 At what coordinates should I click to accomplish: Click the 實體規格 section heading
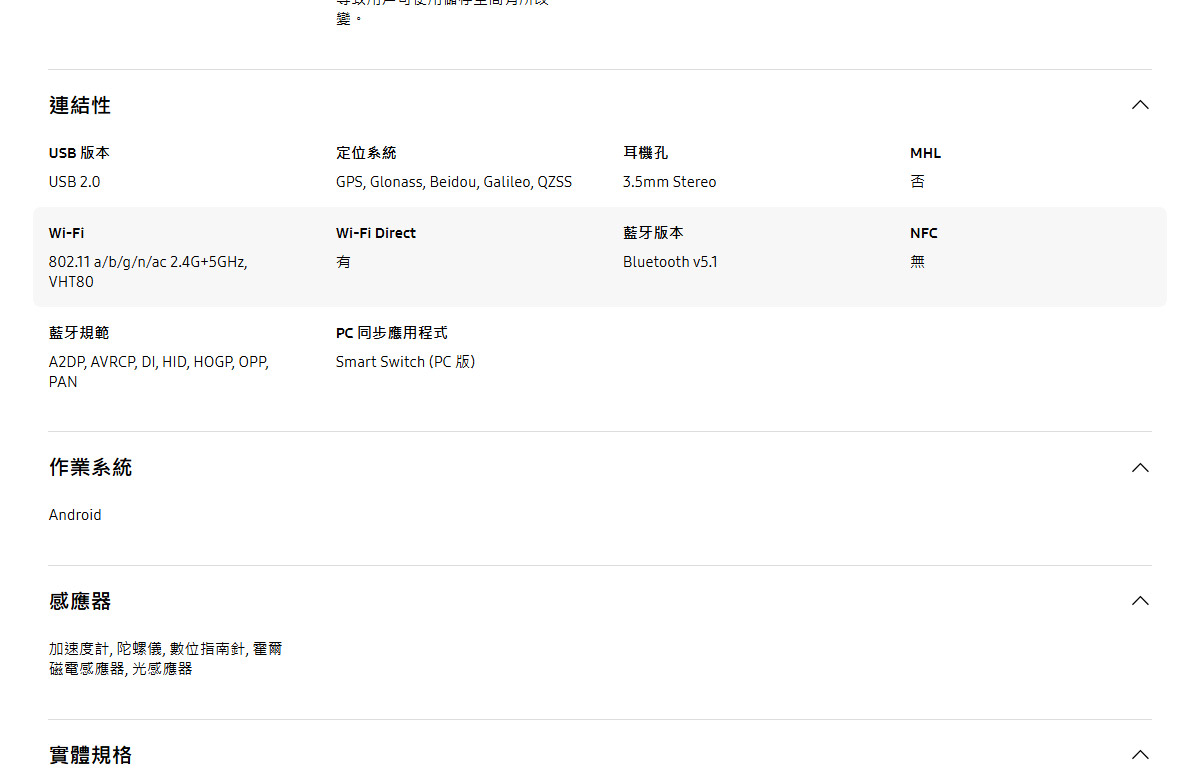[90, 755]
